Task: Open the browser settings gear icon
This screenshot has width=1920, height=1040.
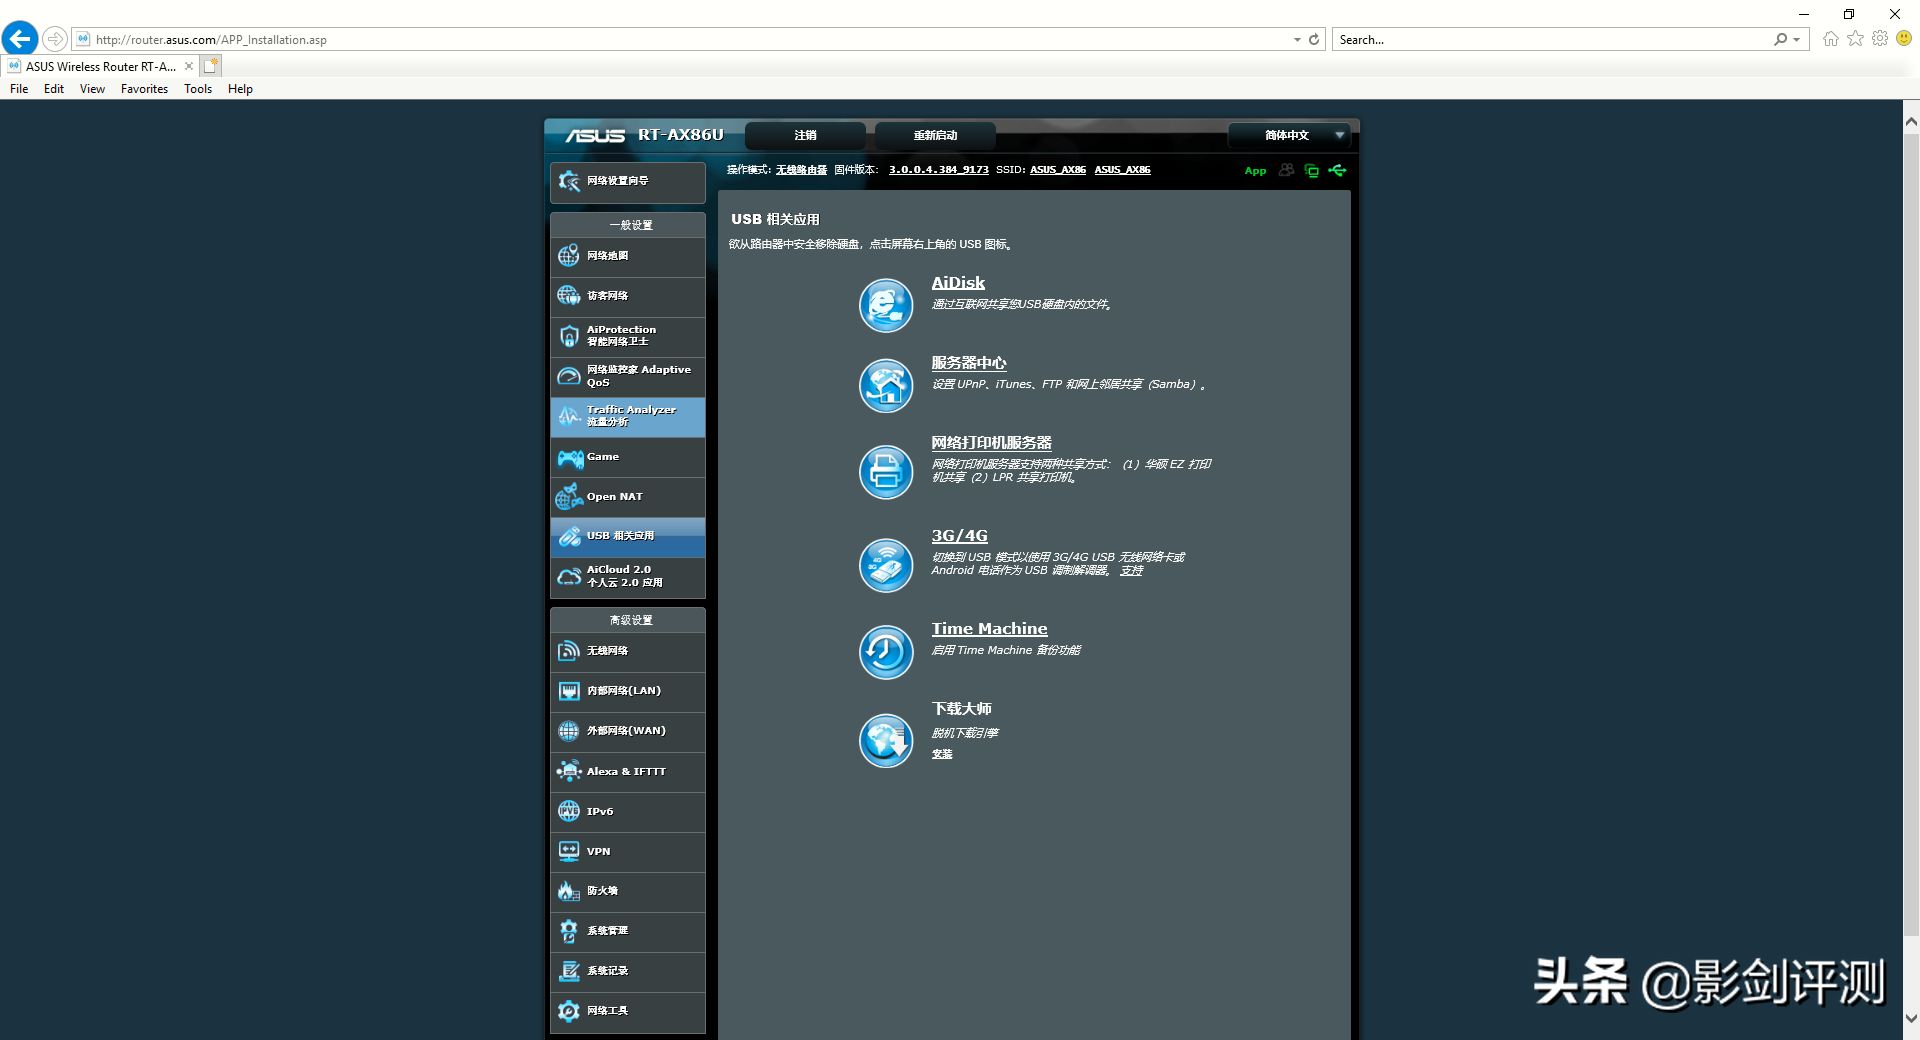Action: coord(1880,39)
